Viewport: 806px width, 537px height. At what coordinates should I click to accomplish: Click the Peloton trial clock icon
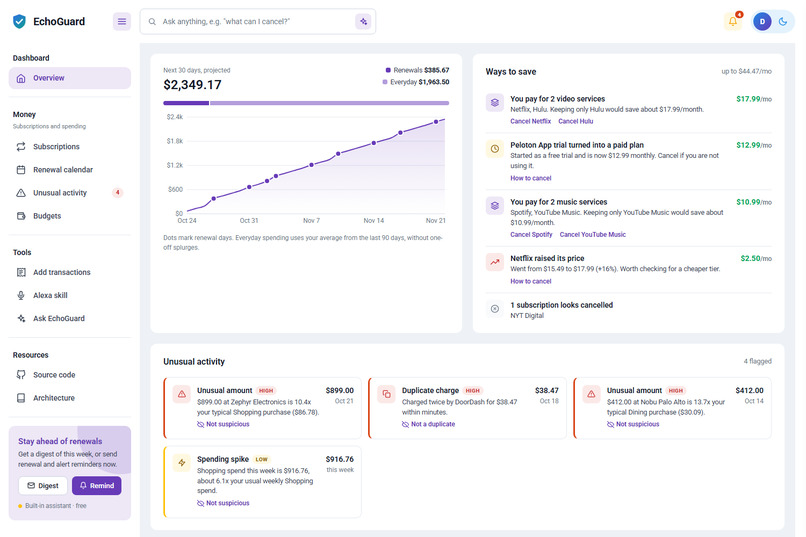click(x=494, y=149)
